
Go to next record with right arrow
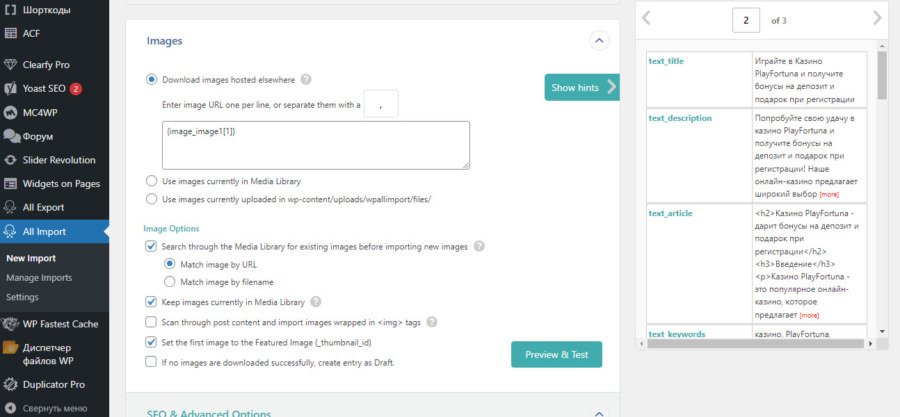coord(876,18)
